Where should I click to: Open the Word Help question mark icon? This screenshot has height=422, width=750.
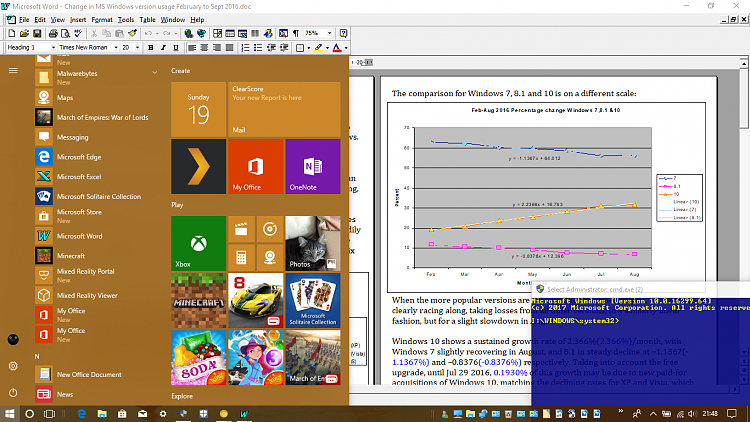pos(343,33)
